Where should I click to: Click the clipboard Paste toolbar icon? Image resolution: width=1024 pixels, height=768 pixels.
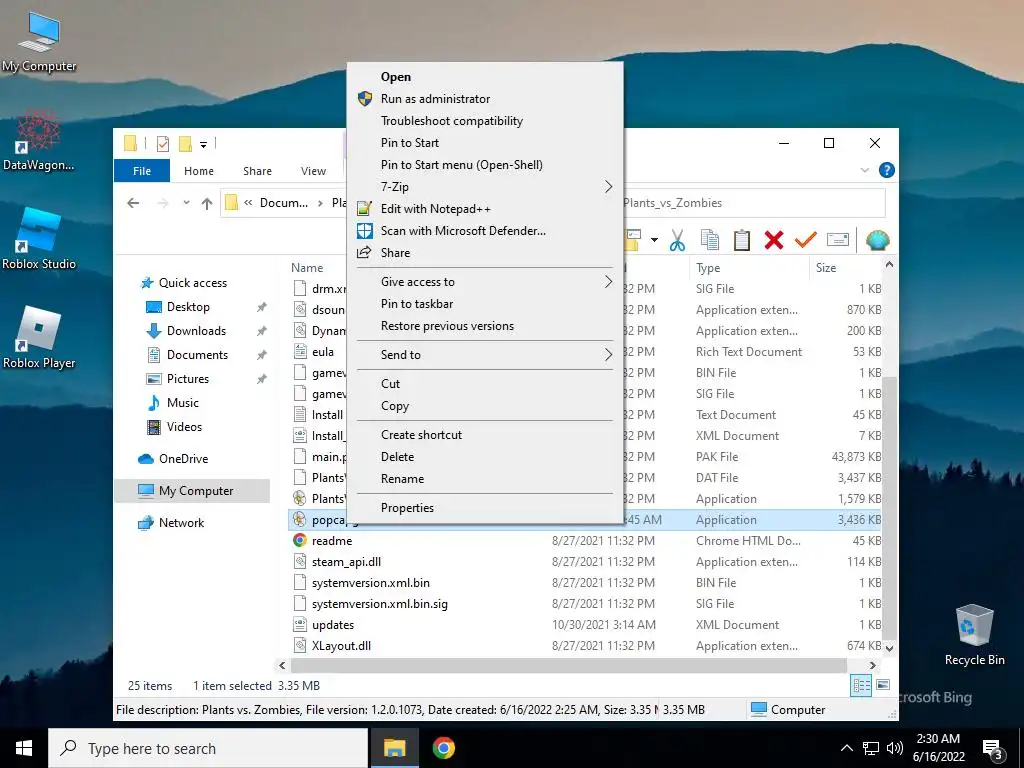point(741,240)
